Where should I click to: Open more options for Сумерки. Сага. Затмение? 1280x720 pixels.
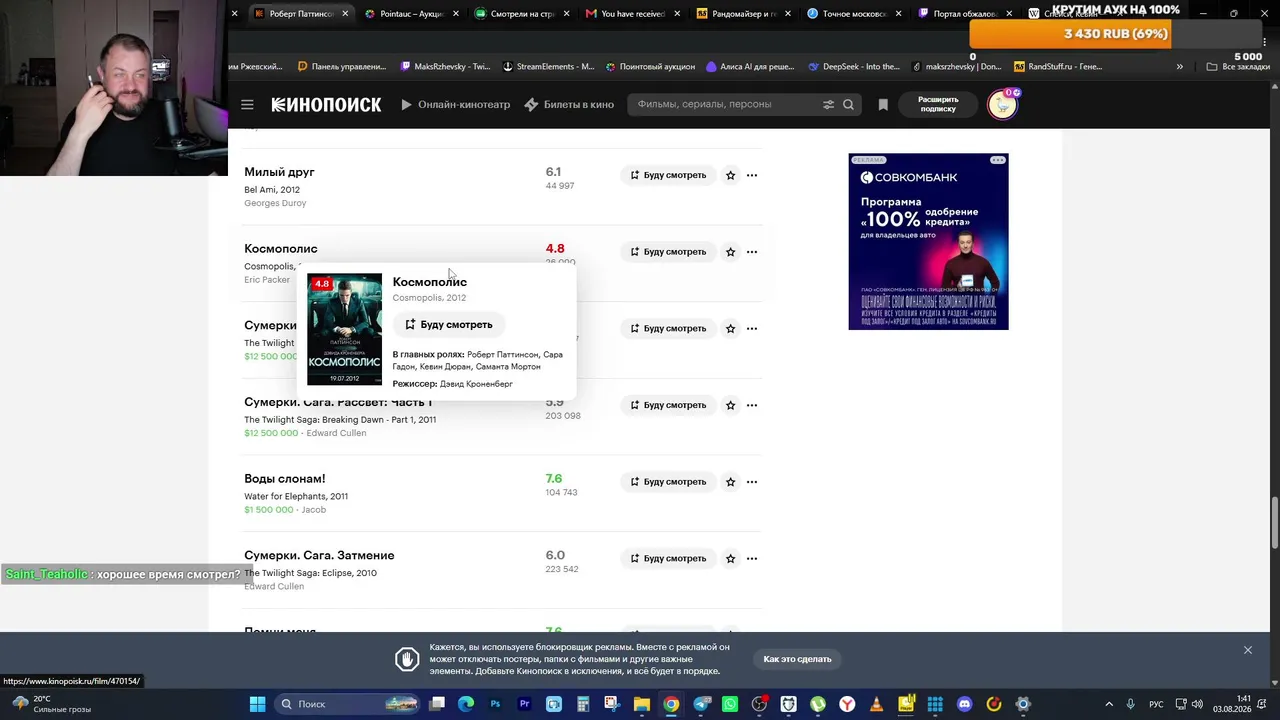coord(752,558)
